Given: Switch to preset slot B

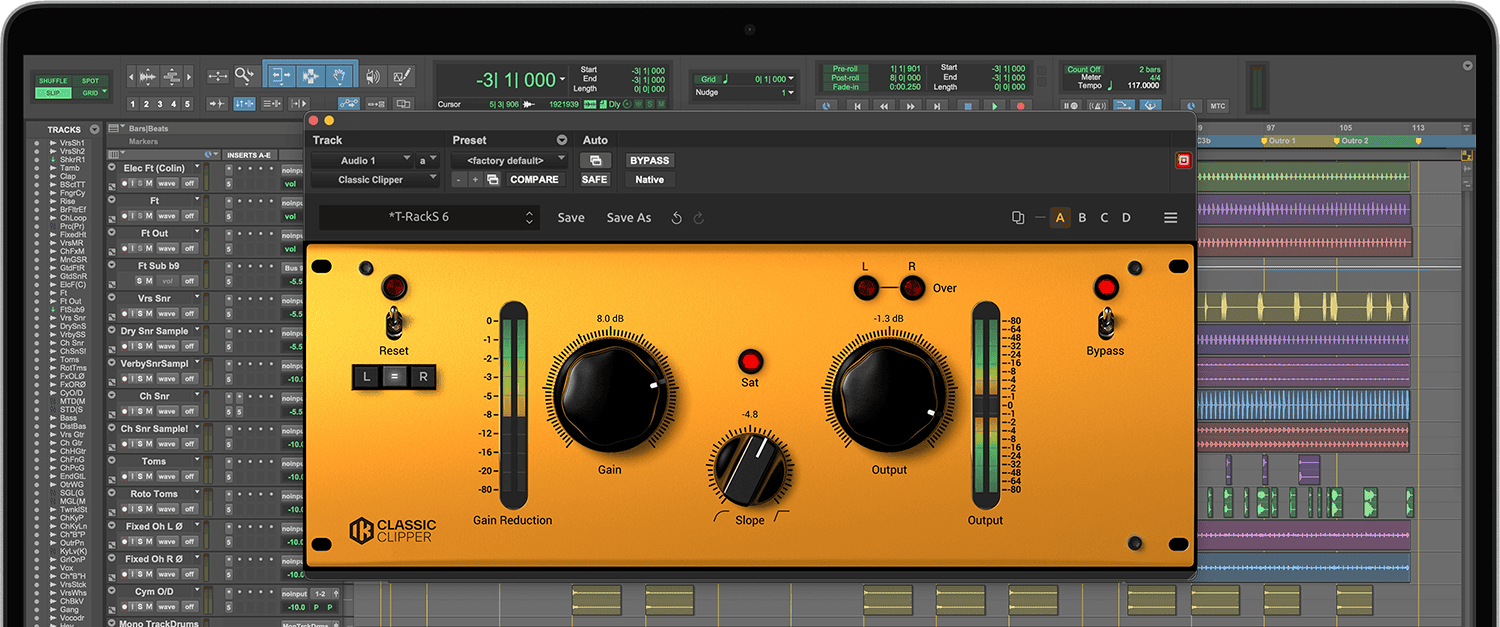Looking at the screenshot, I should (x=1082, y=218).
